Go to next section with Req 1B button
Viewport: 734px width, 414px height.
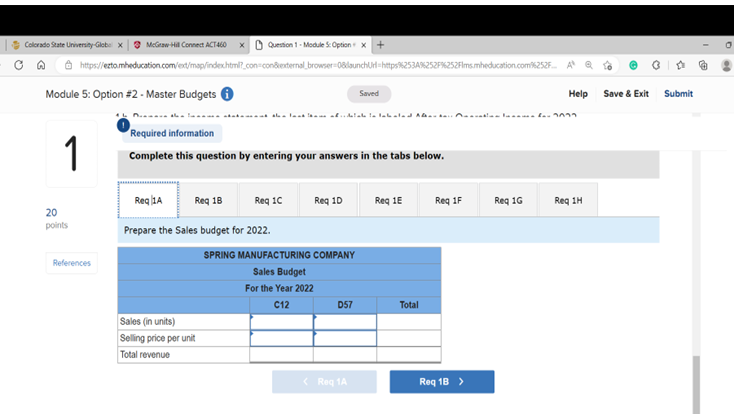(x=441, y=382)
